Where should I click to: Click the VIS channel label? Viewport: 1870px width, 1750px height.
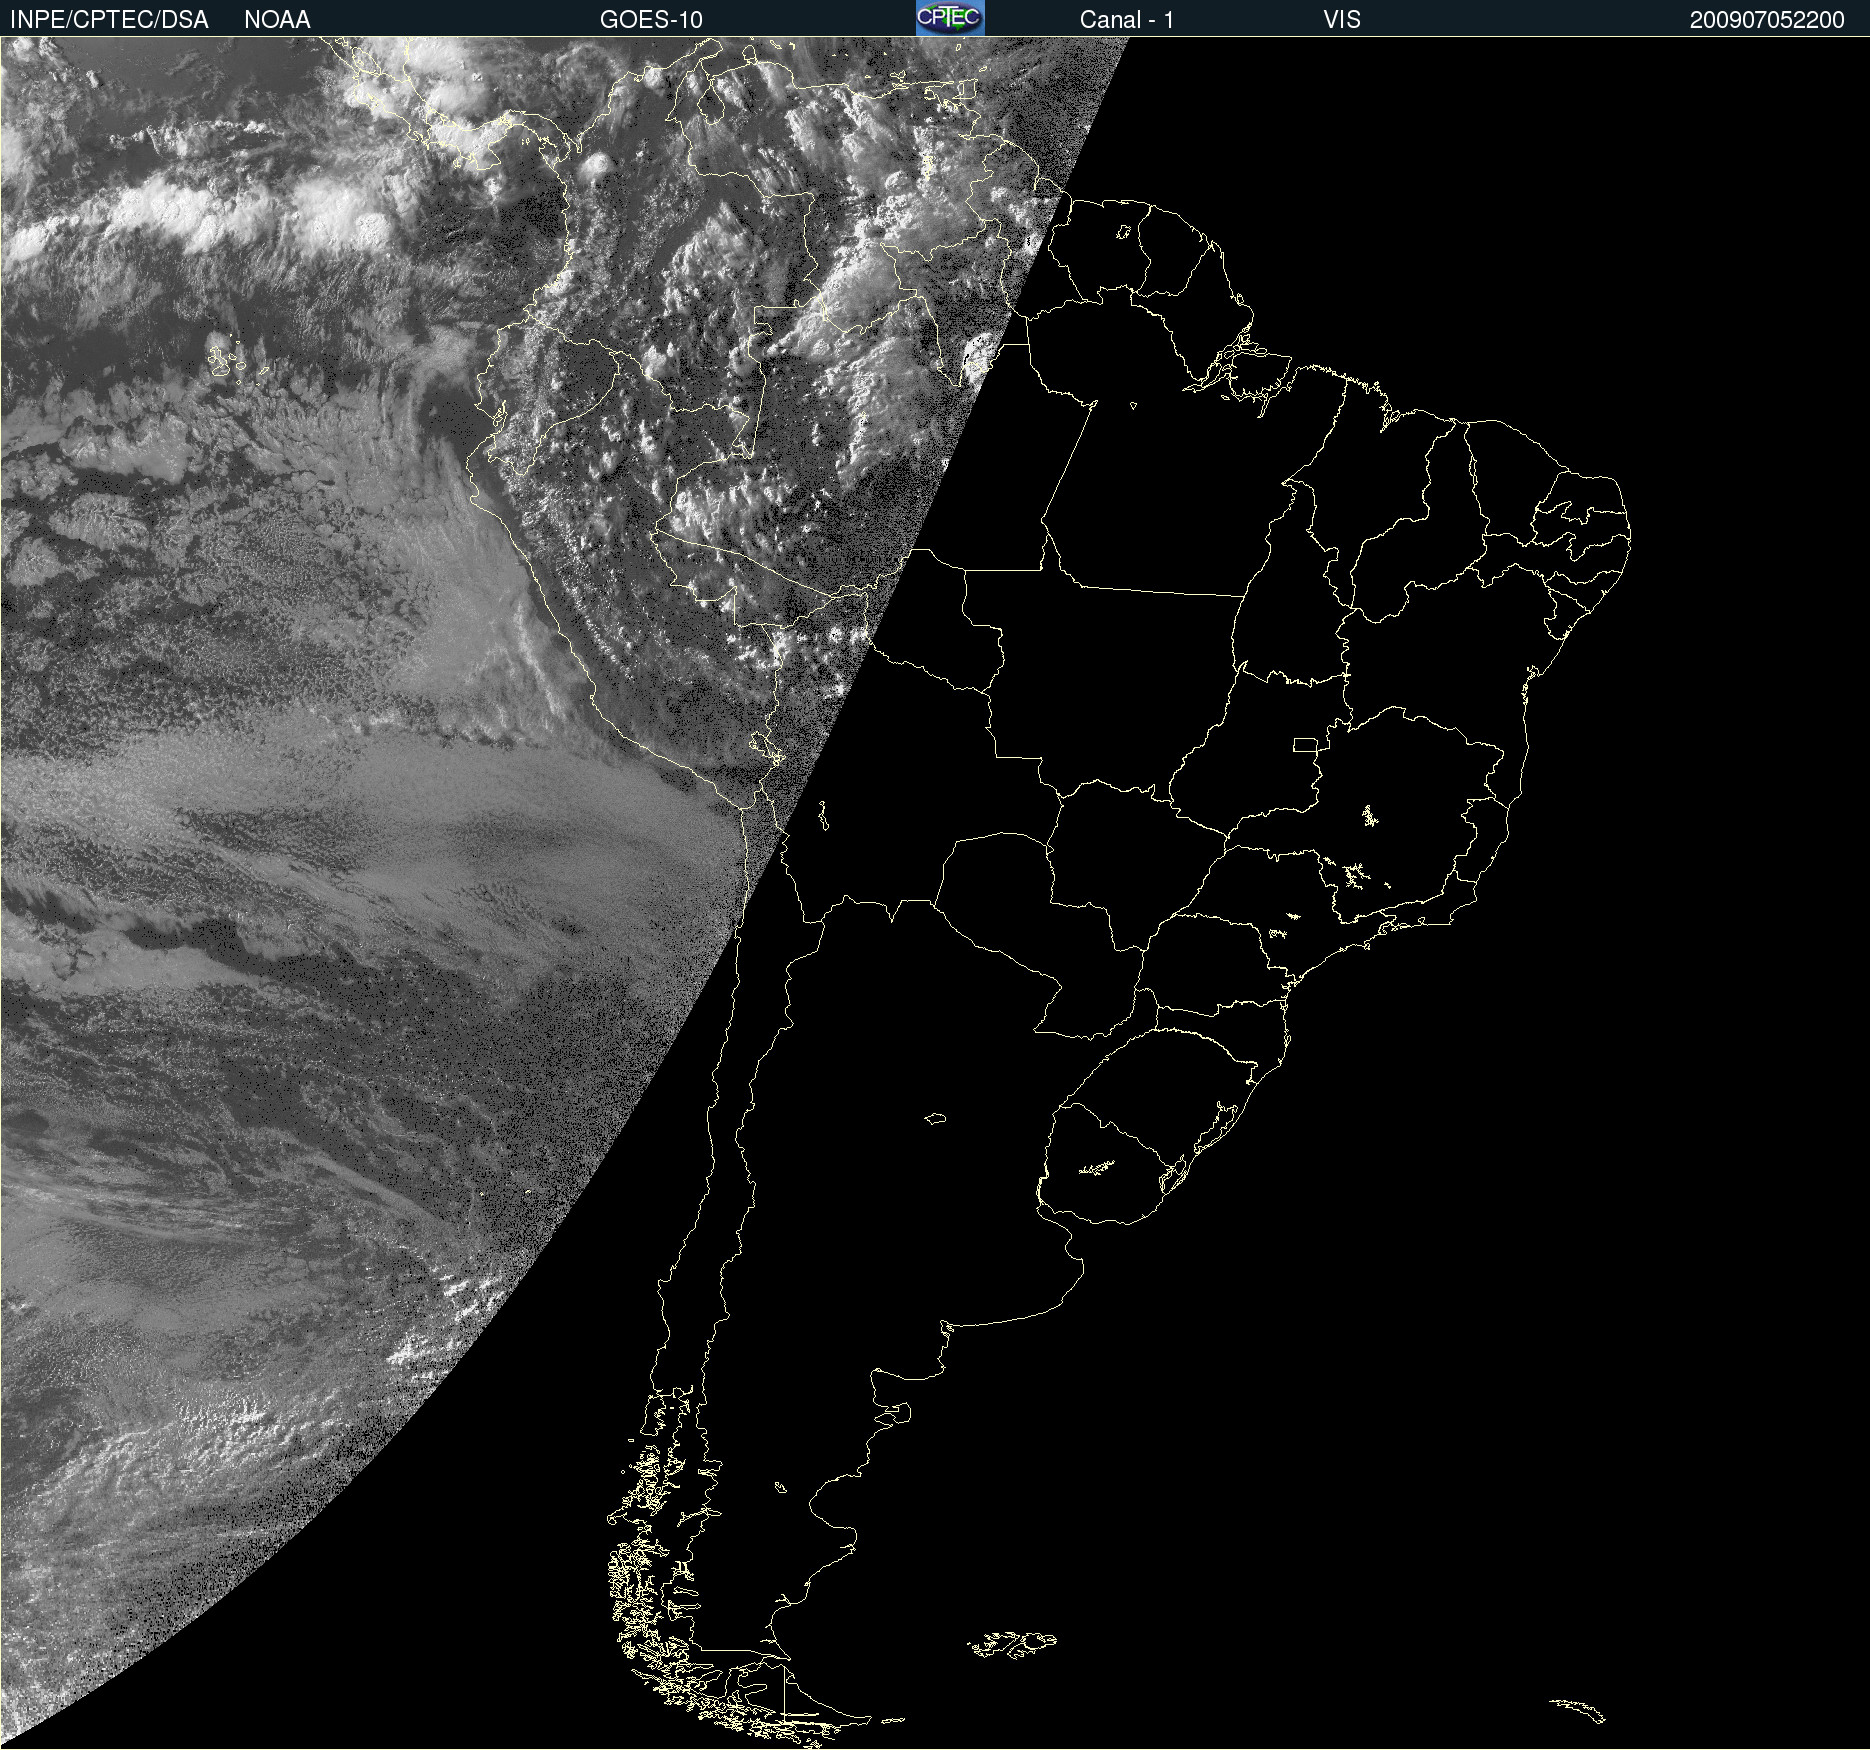tap(1342, 20)
